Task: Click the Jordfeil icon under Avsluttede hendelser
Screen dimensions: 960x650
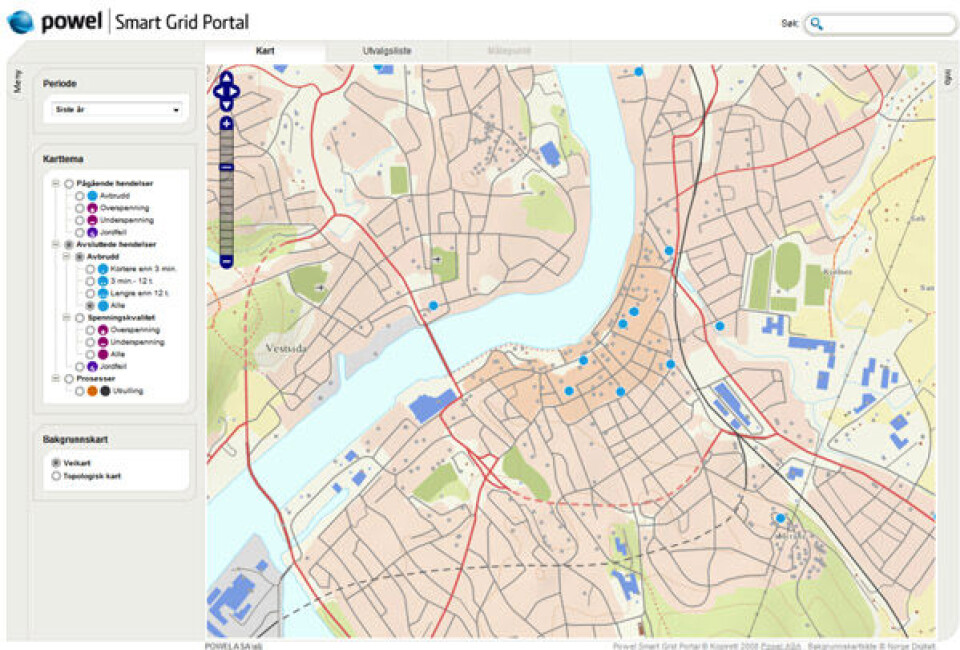Action: click(92, 367)
